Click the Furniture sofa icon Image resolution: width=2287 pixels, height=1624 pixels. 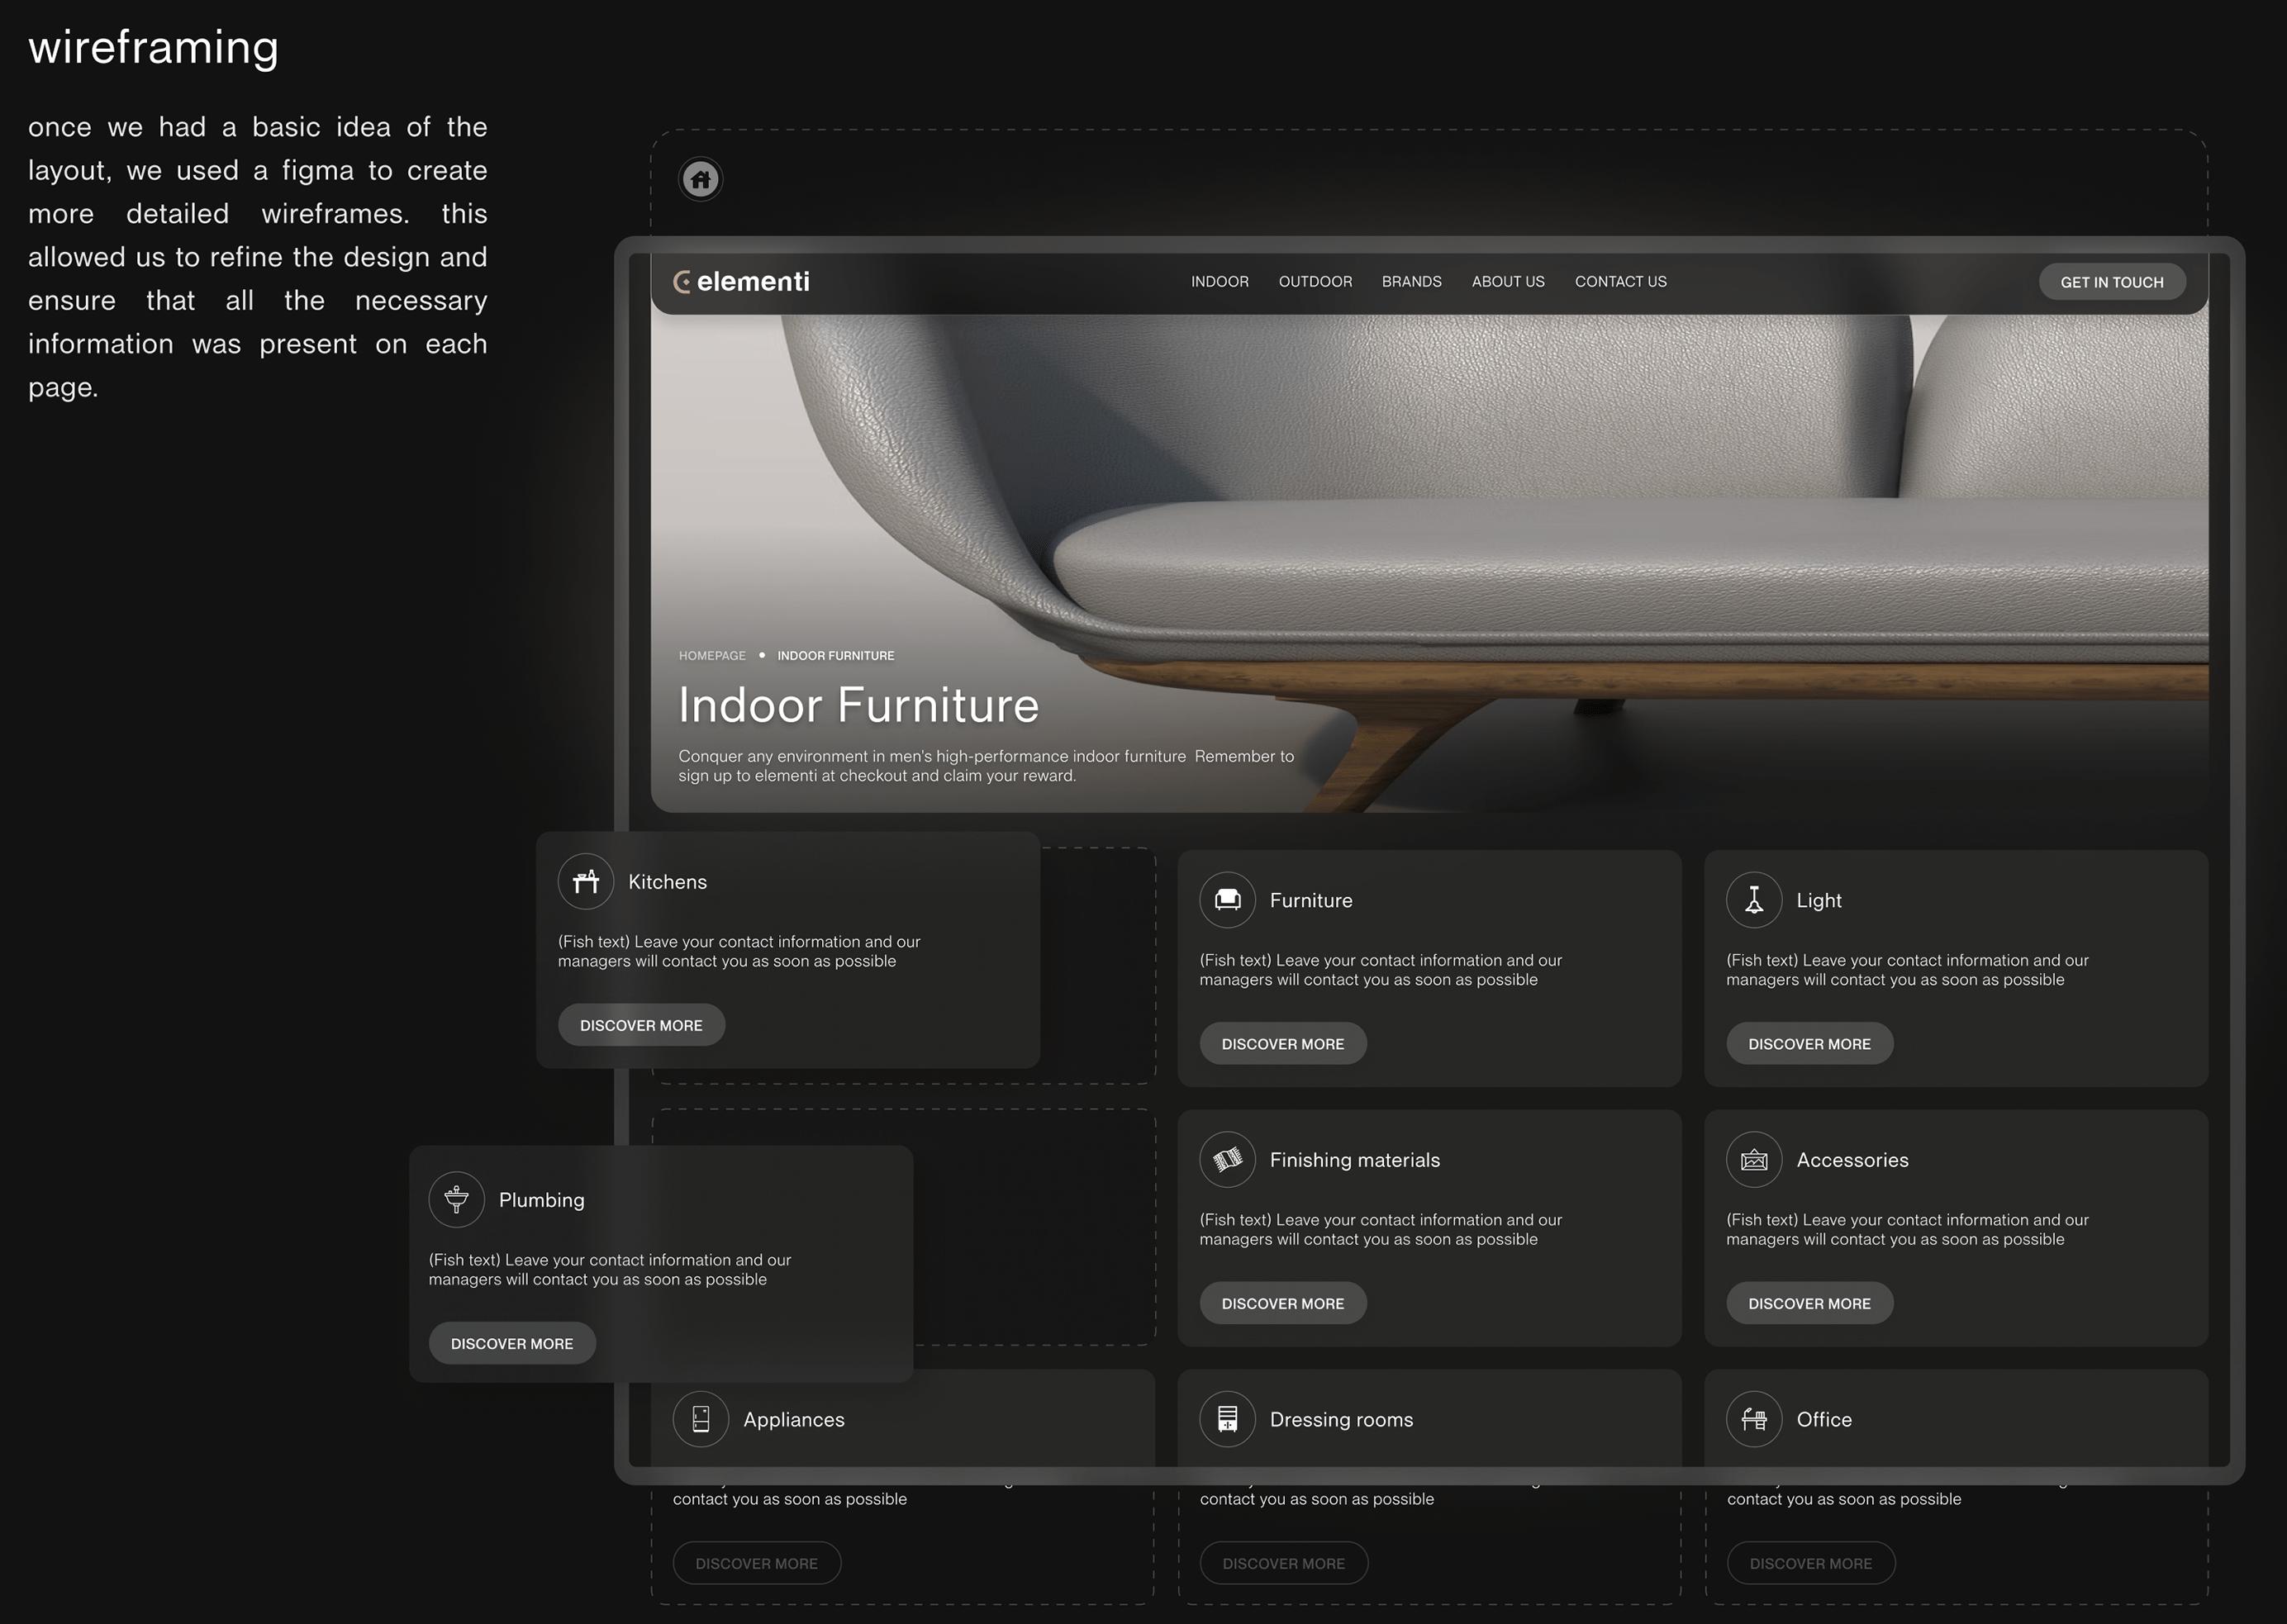click(1227, 900)
